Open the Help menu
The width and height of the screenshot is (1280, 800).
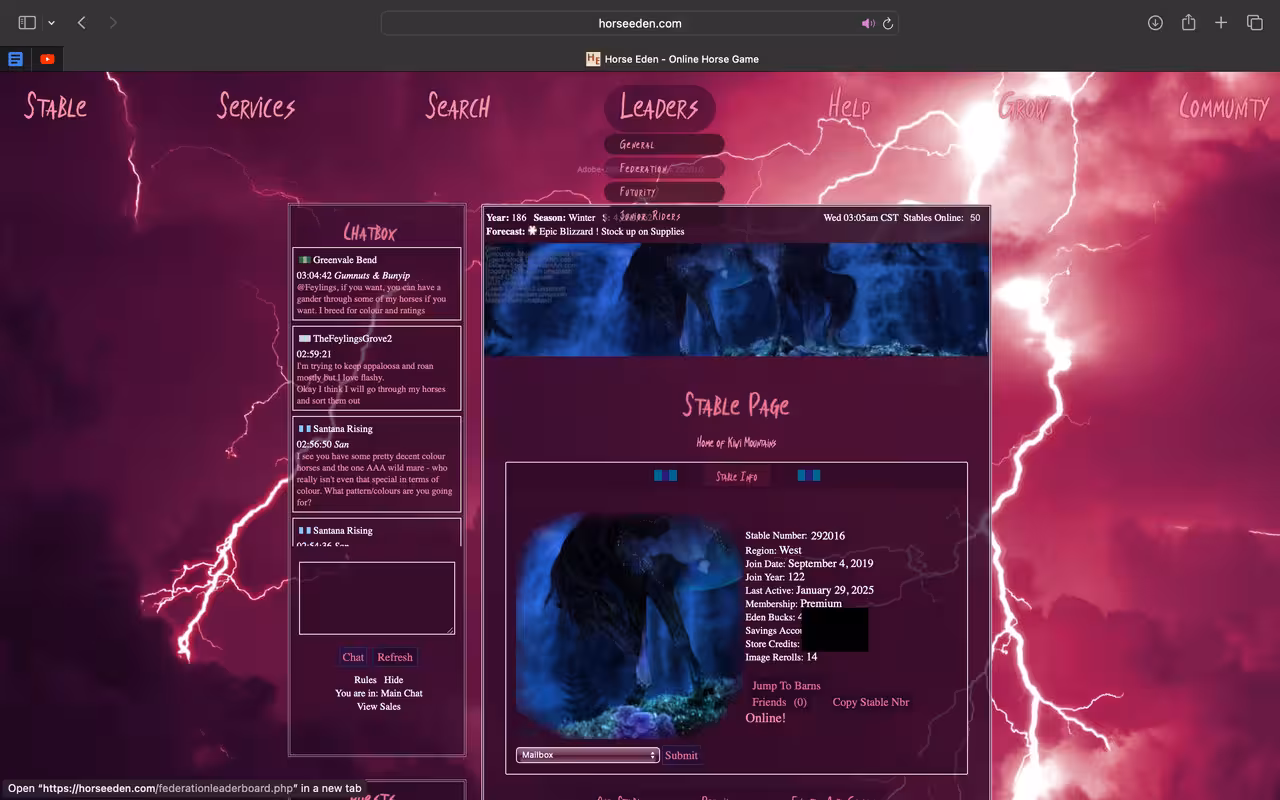click(849, 106)
